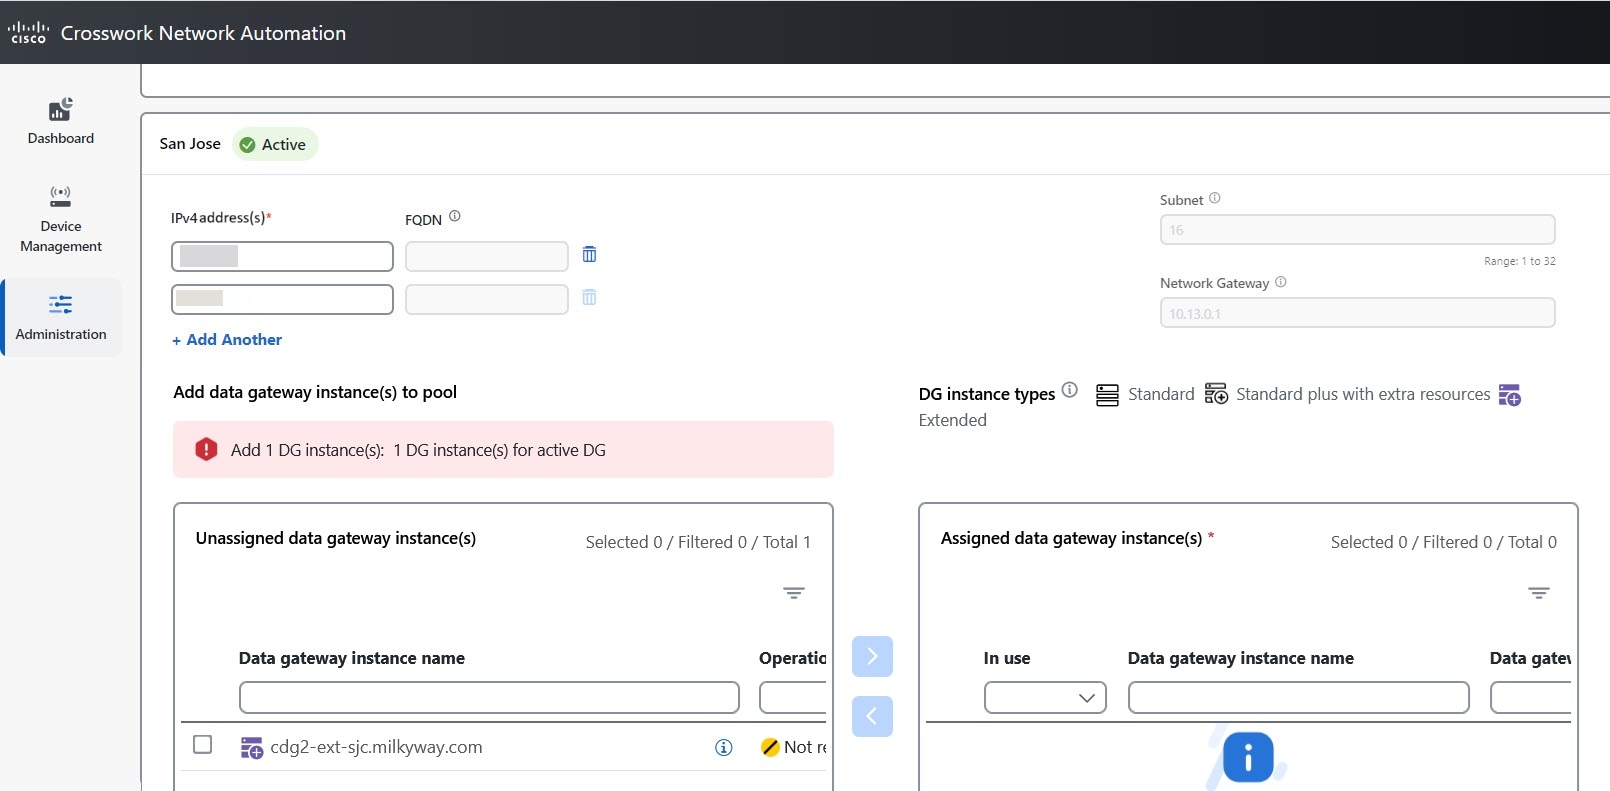Click the Active status badge
1610x791 pixels.
(x=275, y=144)
